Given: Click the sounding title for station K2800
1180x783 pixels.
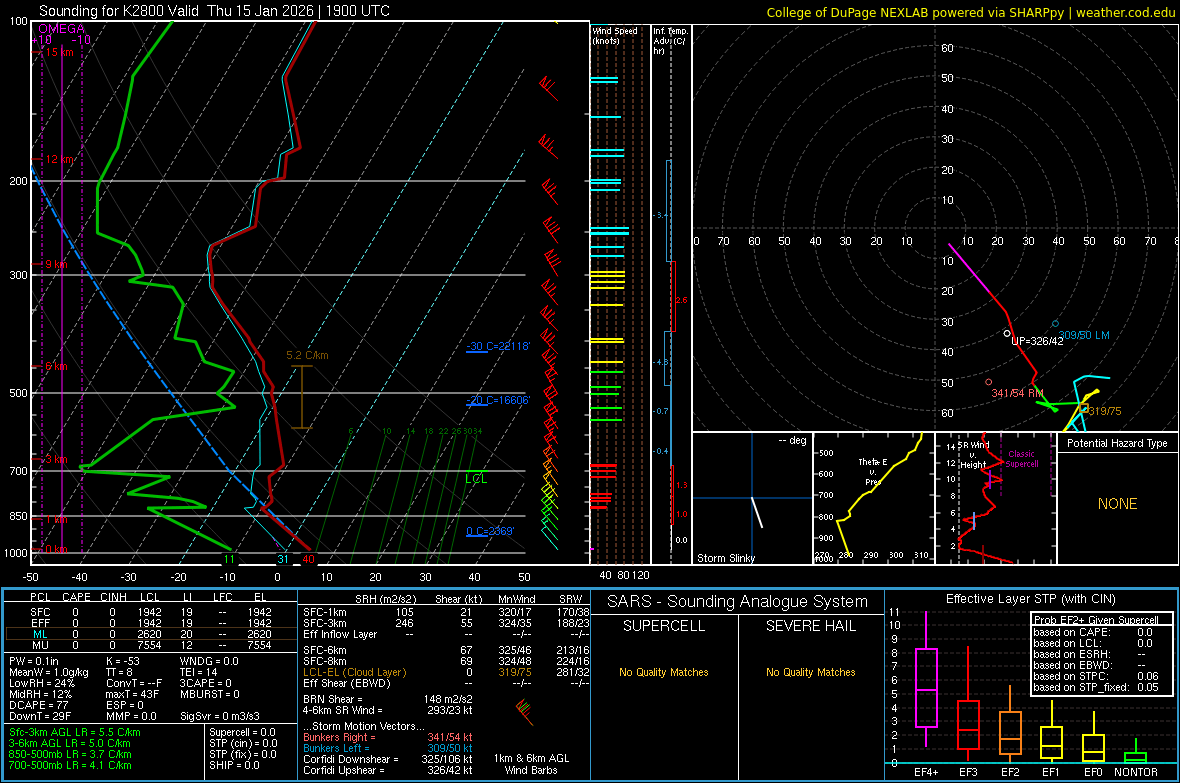Looking at the screenshot, I should [x=214, y=11].
